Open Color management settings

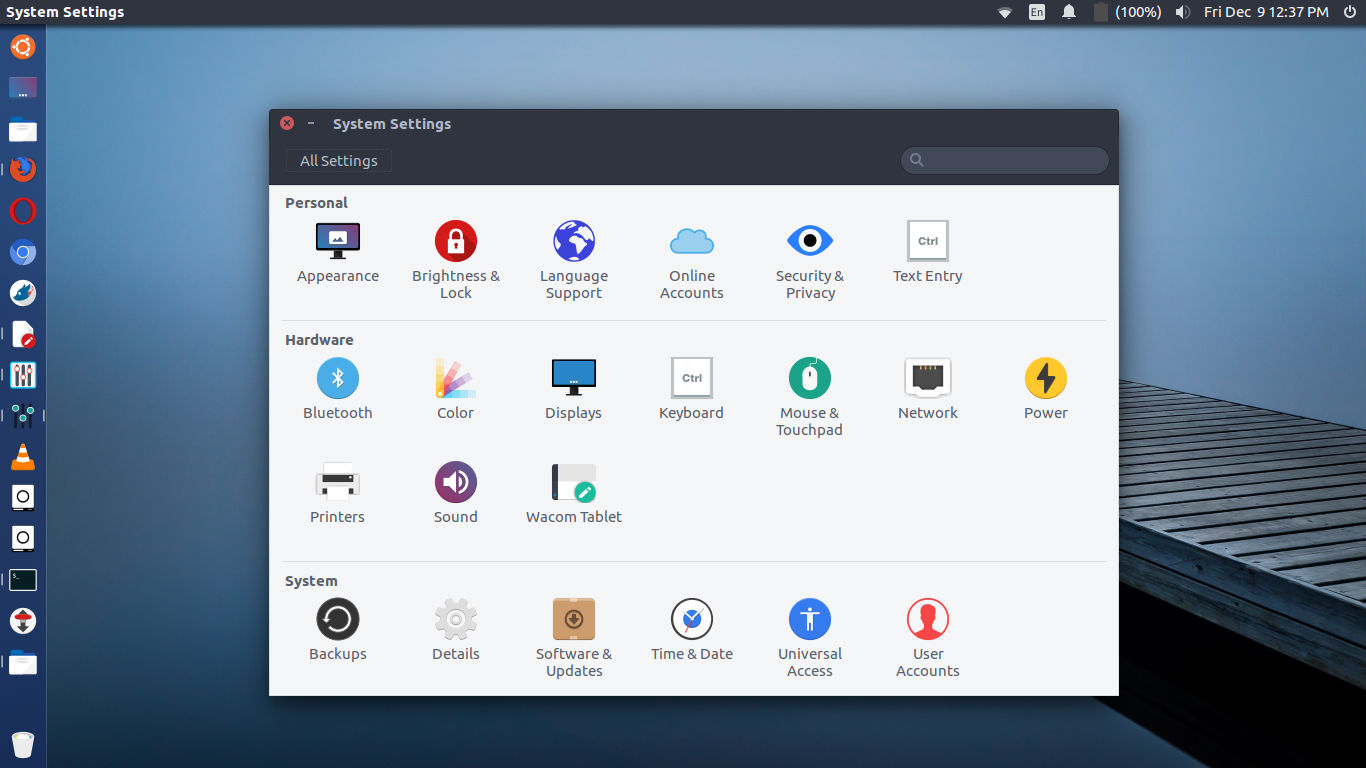[x=455, y=385]
